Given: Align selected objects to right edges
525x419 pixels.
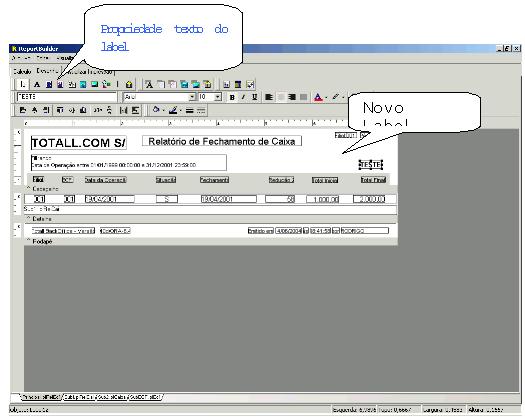Looking at the screenshot, I should 46,110.
